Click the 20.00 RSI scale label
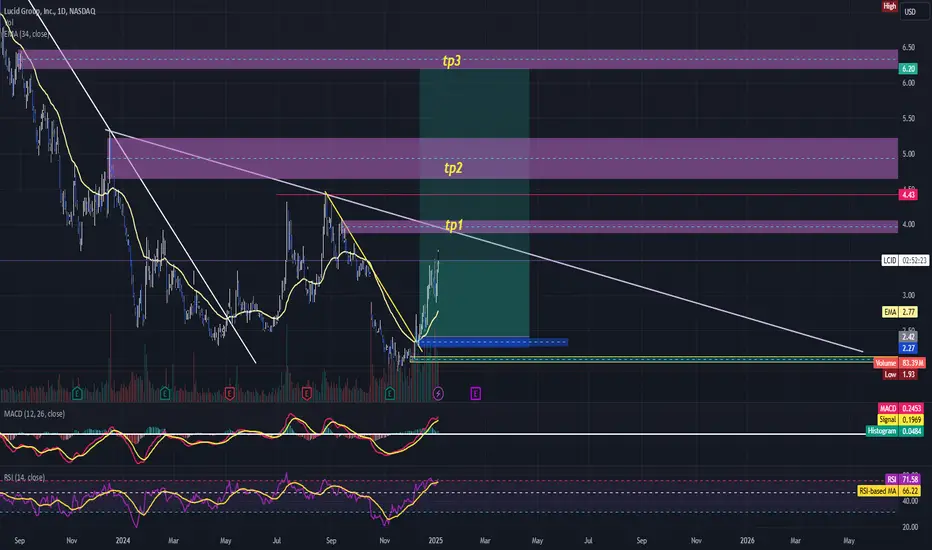The width and height of the screenshot is (932, 550). (910, 527)
